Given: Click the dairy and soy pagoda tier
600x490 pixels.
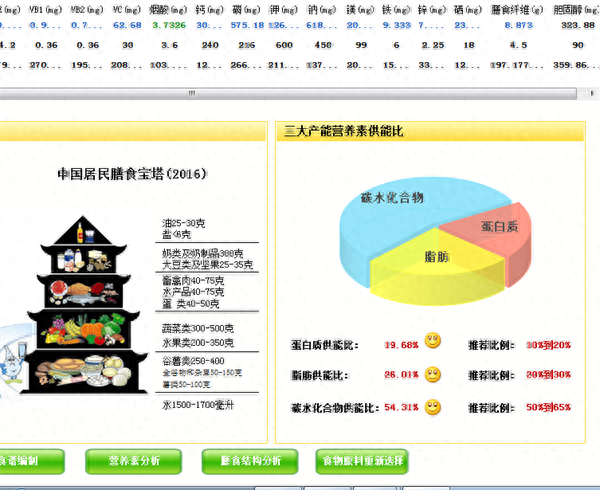Looking at the screenshot, I should click(83, 259).
